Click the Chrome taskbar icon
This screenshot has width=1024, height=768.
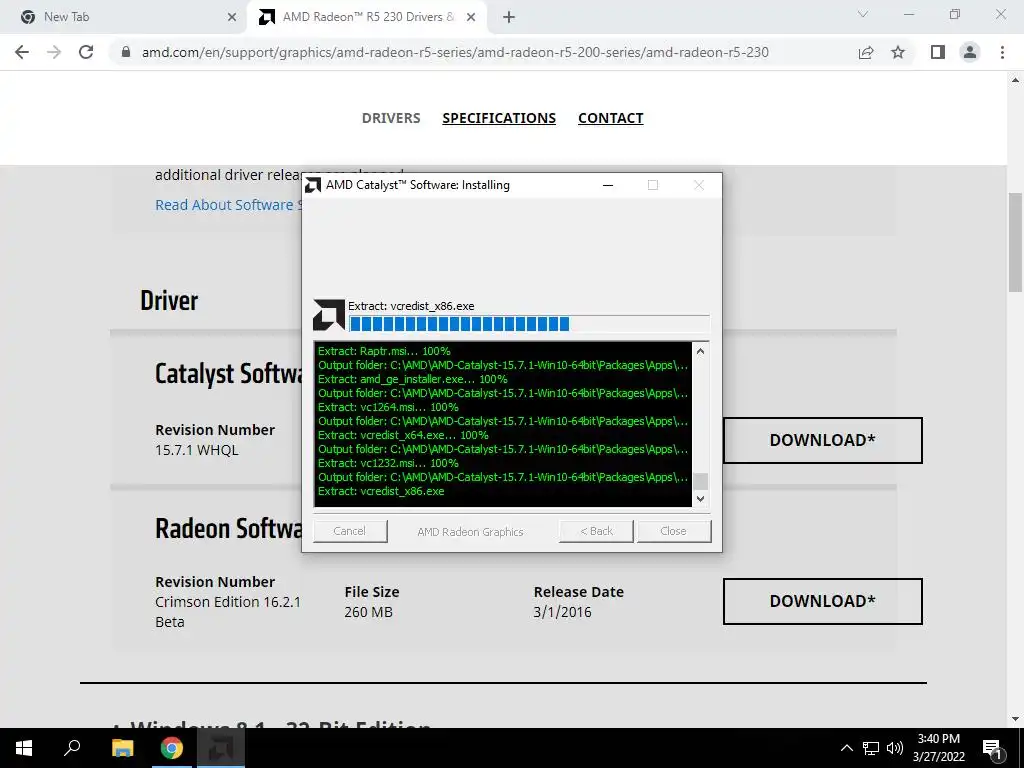point(172,748)
